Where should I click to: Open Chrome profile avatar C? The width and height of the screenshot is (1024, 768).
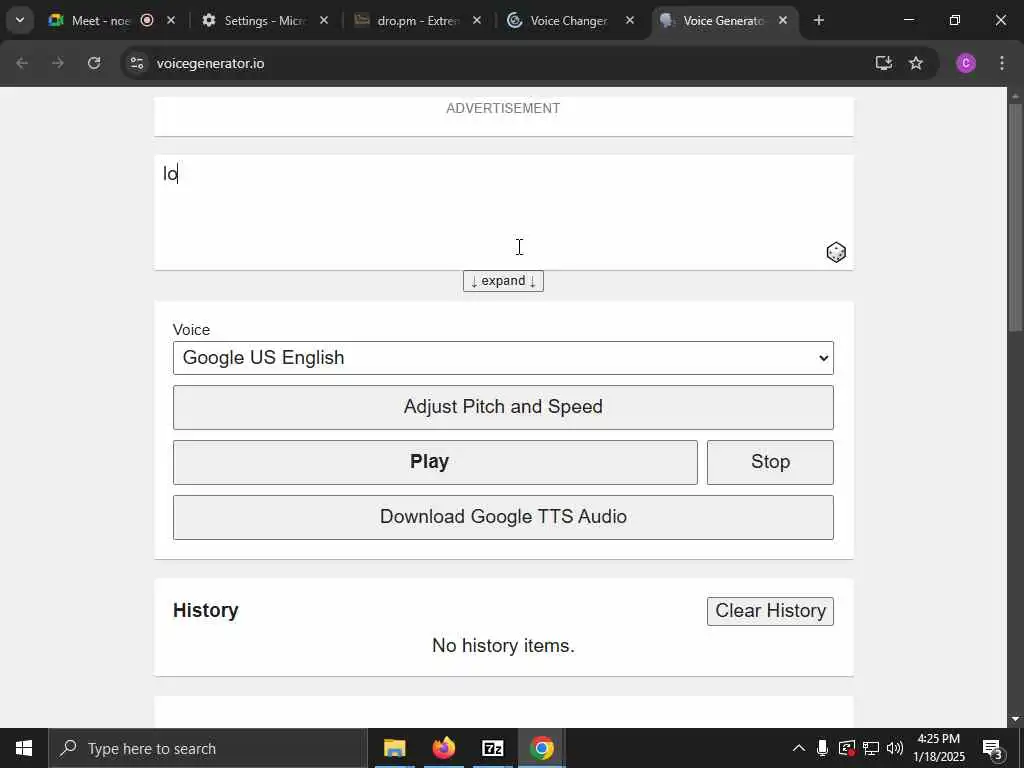click(966, 63)
